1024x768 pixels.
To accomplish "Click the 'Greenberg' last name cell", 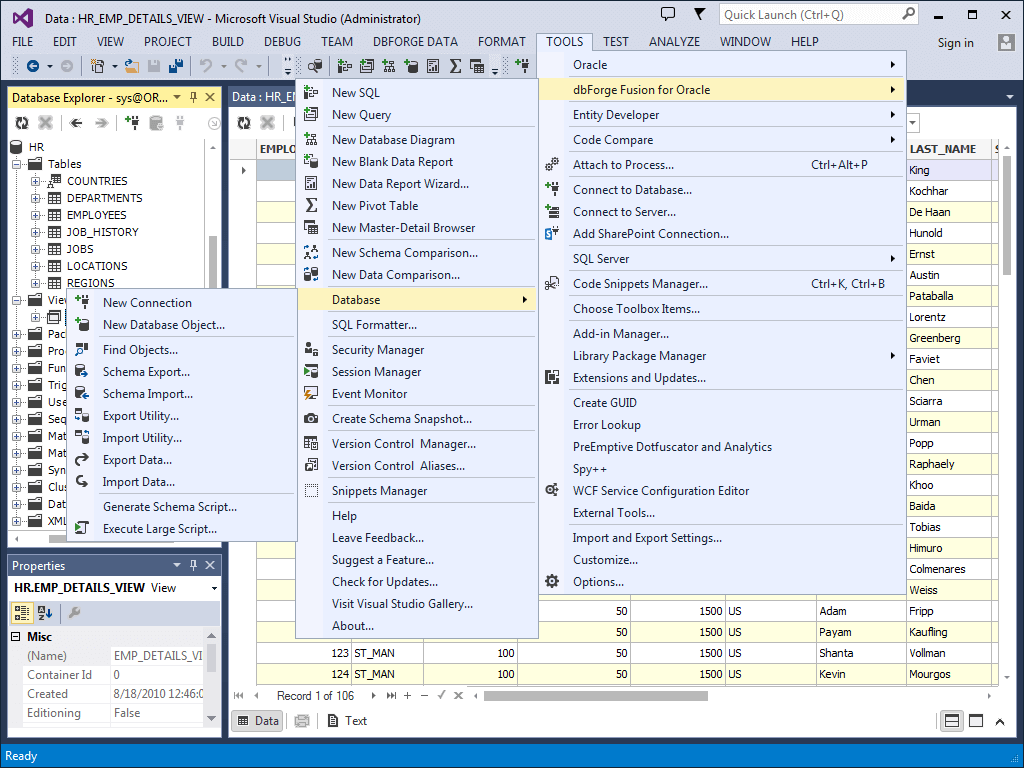I will [949, 338].
